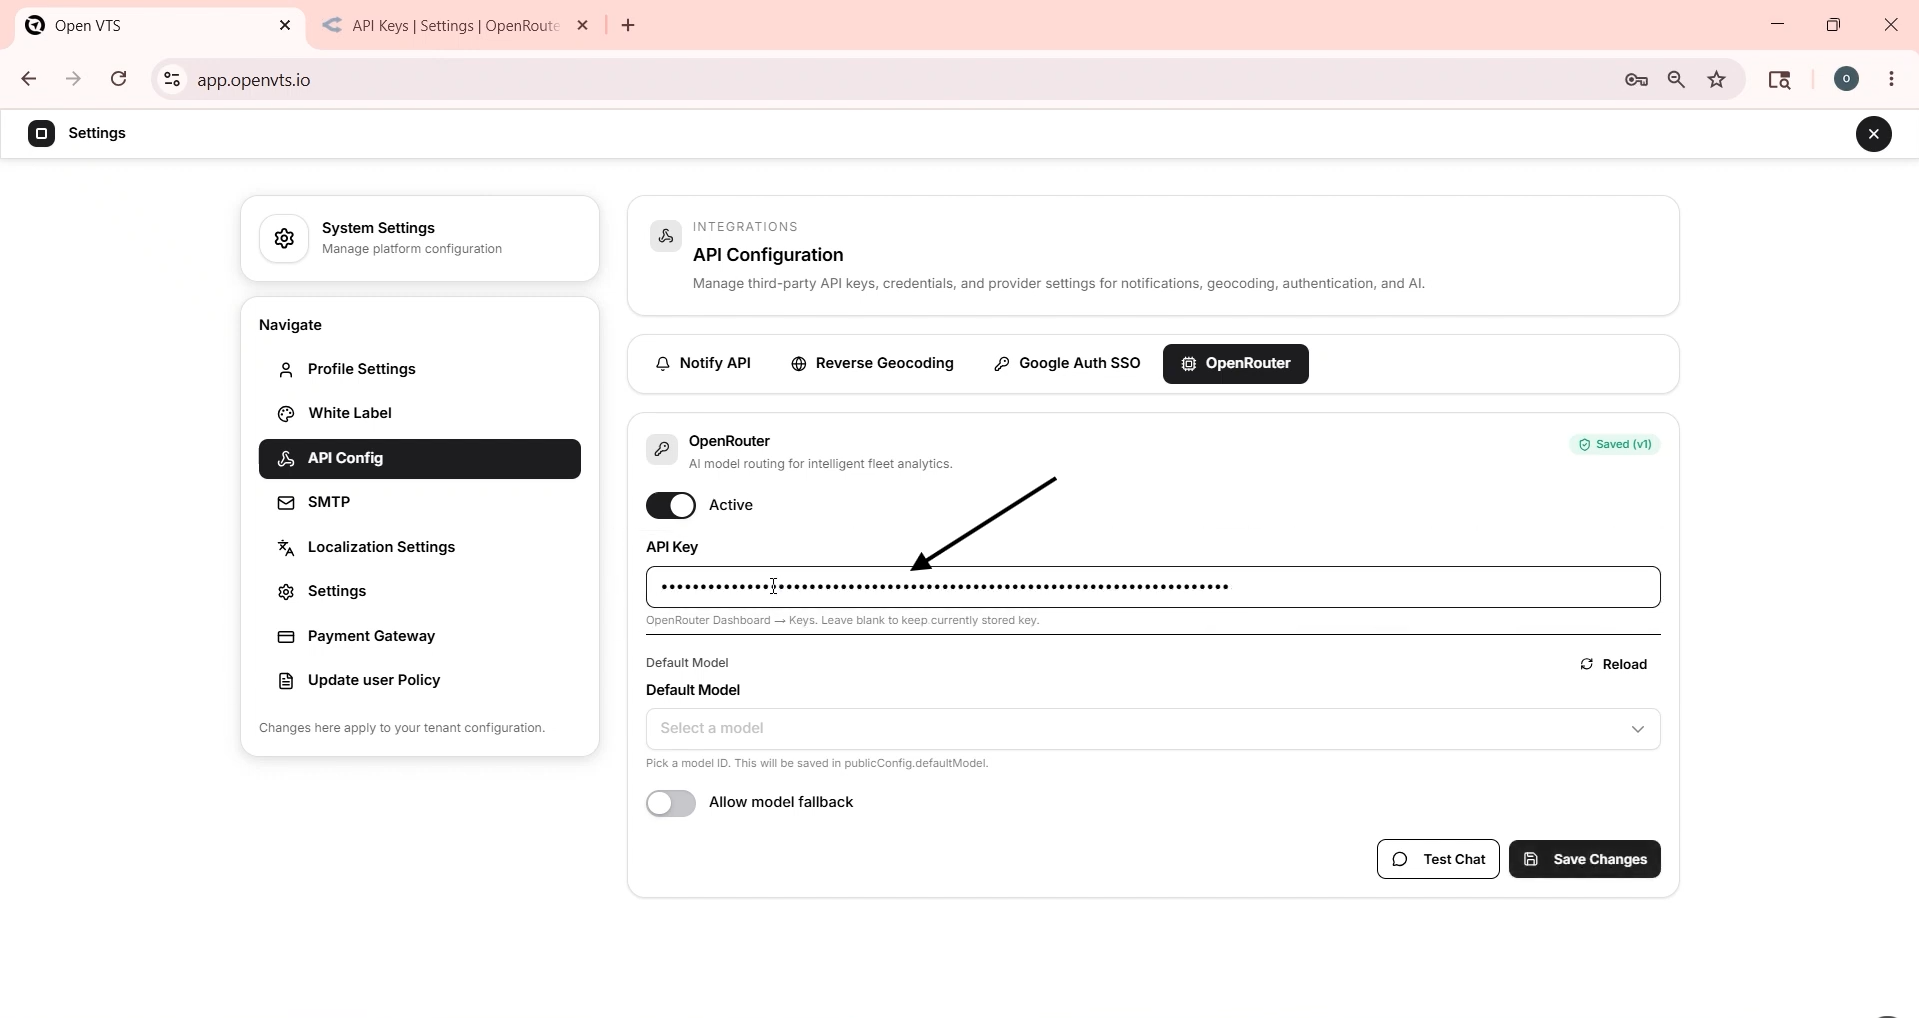Viewport: 1919px width, 1018px height.
Task: Open the browser three-dot menu
Action: point(1891,79)
